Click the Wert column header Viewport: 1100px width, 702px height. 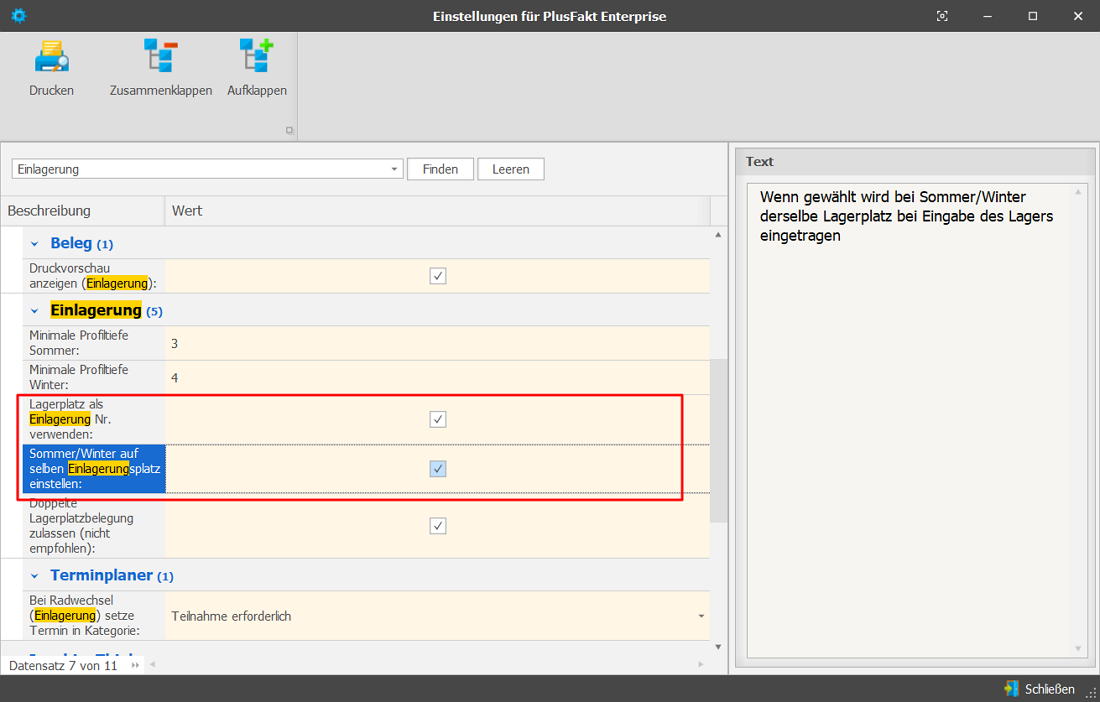(x=438, y=211)
